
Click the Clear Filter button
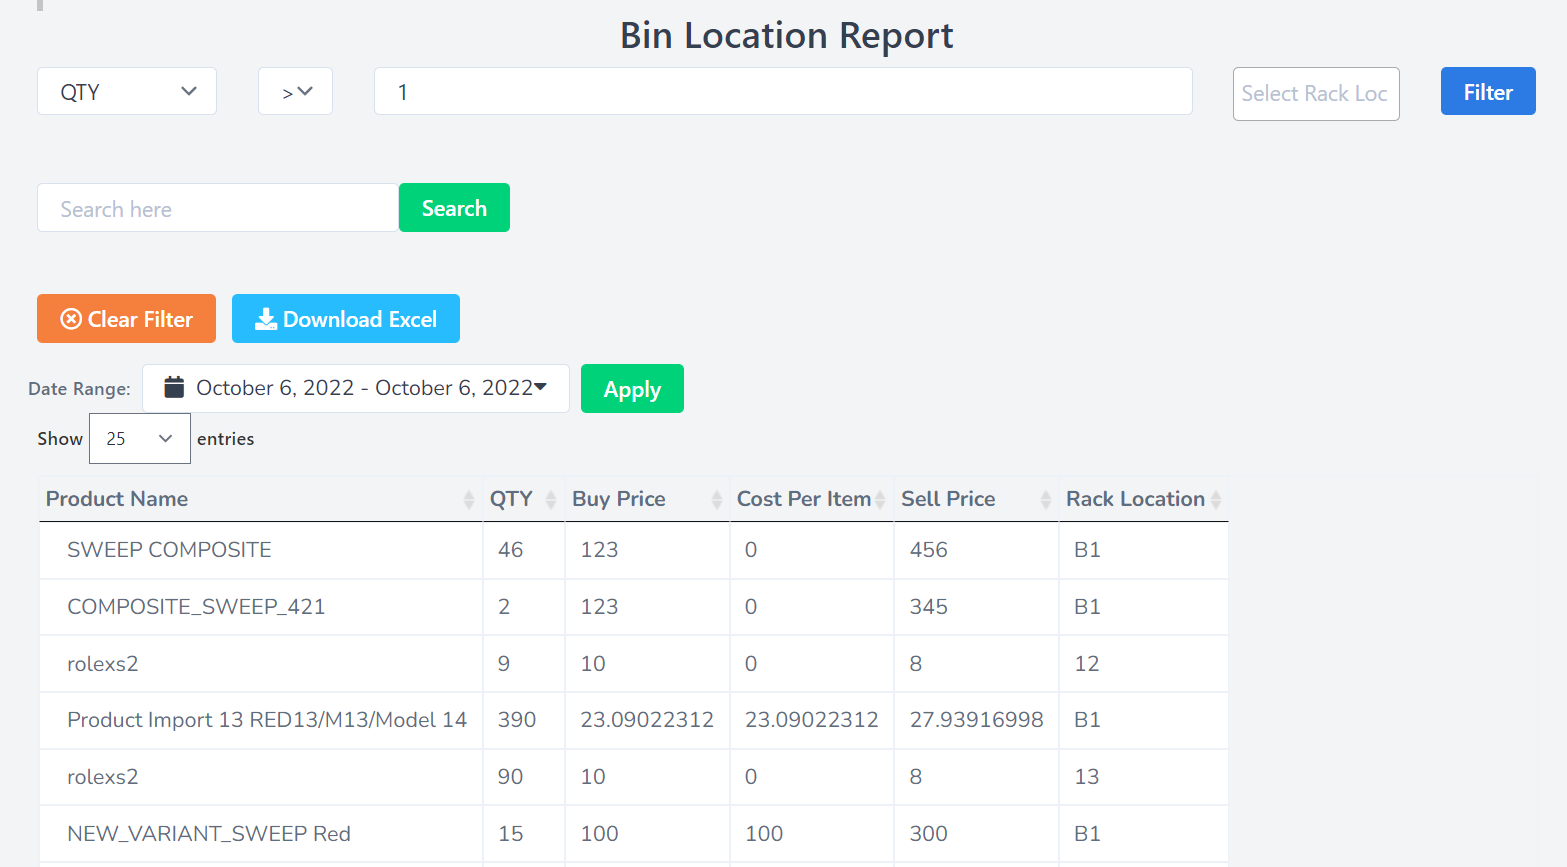click(x=126, y=319)
